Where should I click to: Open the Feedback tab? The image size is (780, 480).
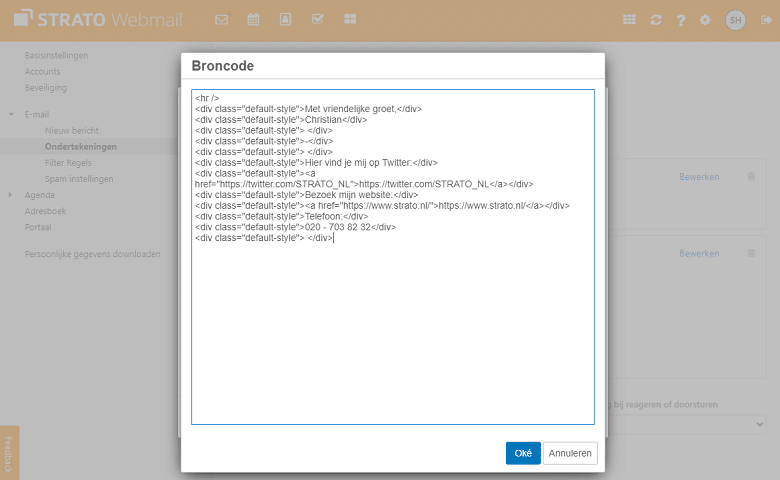pos(9,453)
